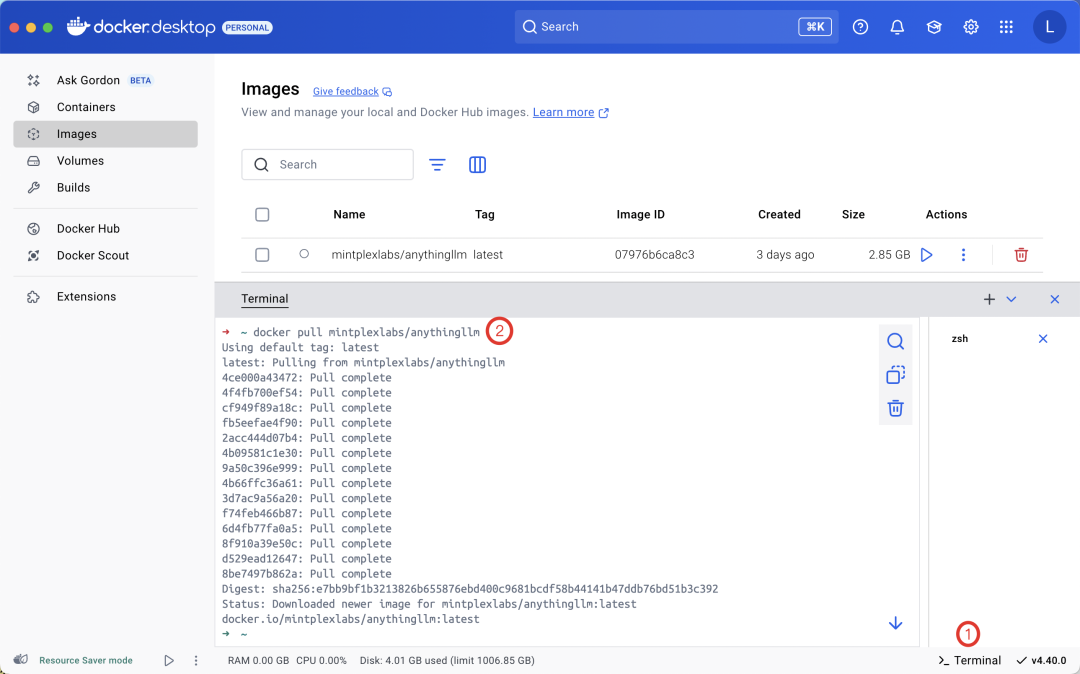This screenshot has height=674, width=1080.
Task: Check the mintplexlabs/anythingllm row checkbox
Action: pyautogui.click(x=262, y=255)
